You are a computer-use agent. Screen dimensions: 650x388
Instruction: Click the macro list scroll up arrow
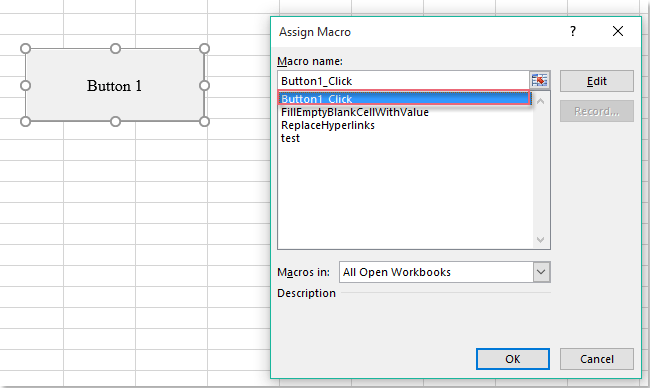point(541,102)
